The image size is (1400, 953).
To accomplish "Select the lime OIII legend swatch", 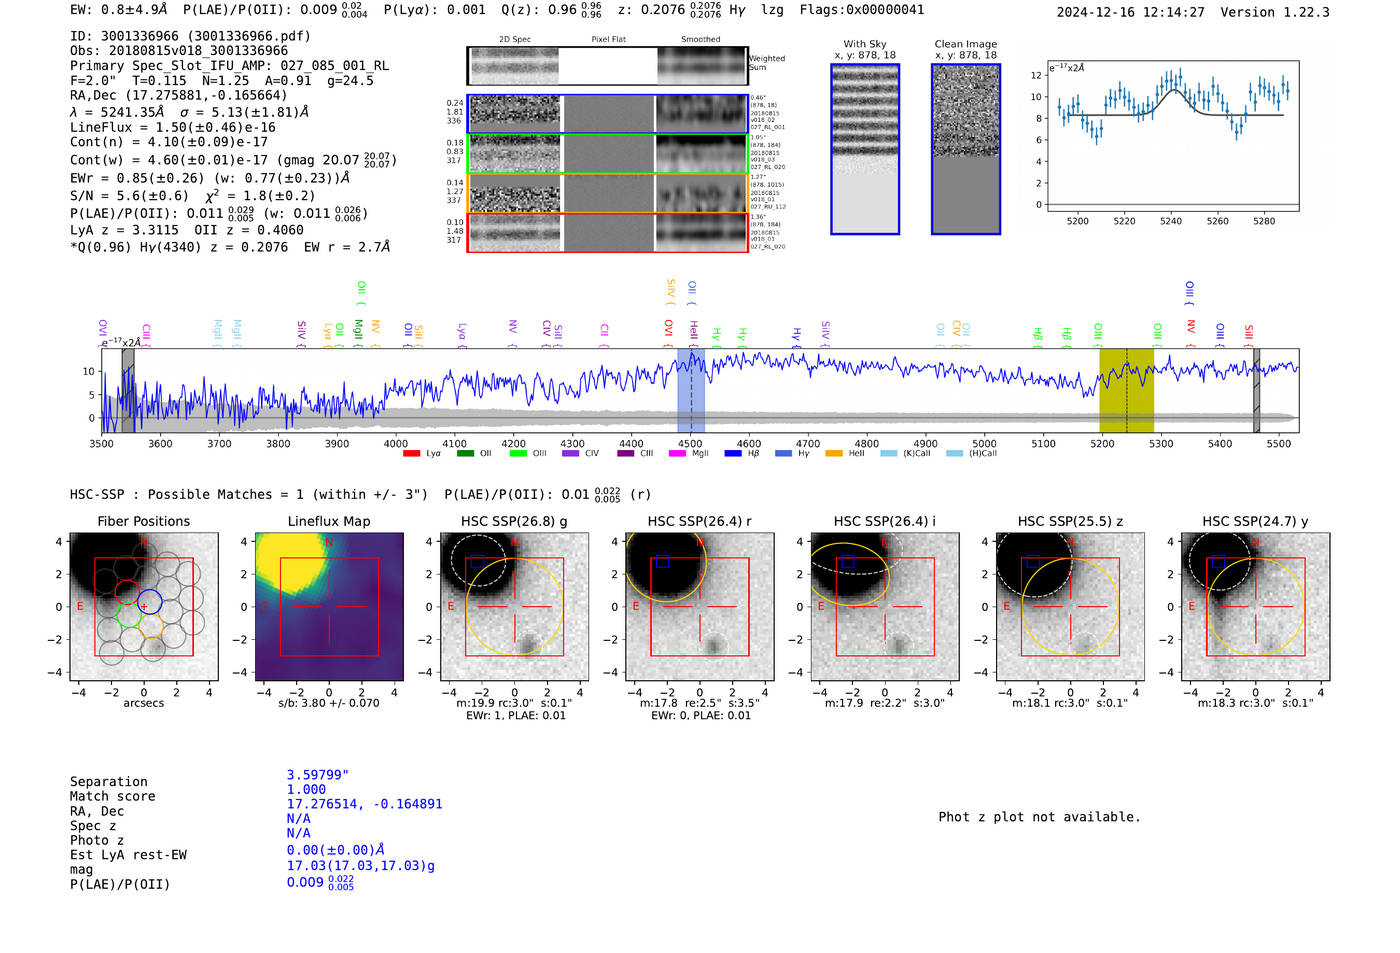I will [x=518, y=454].
